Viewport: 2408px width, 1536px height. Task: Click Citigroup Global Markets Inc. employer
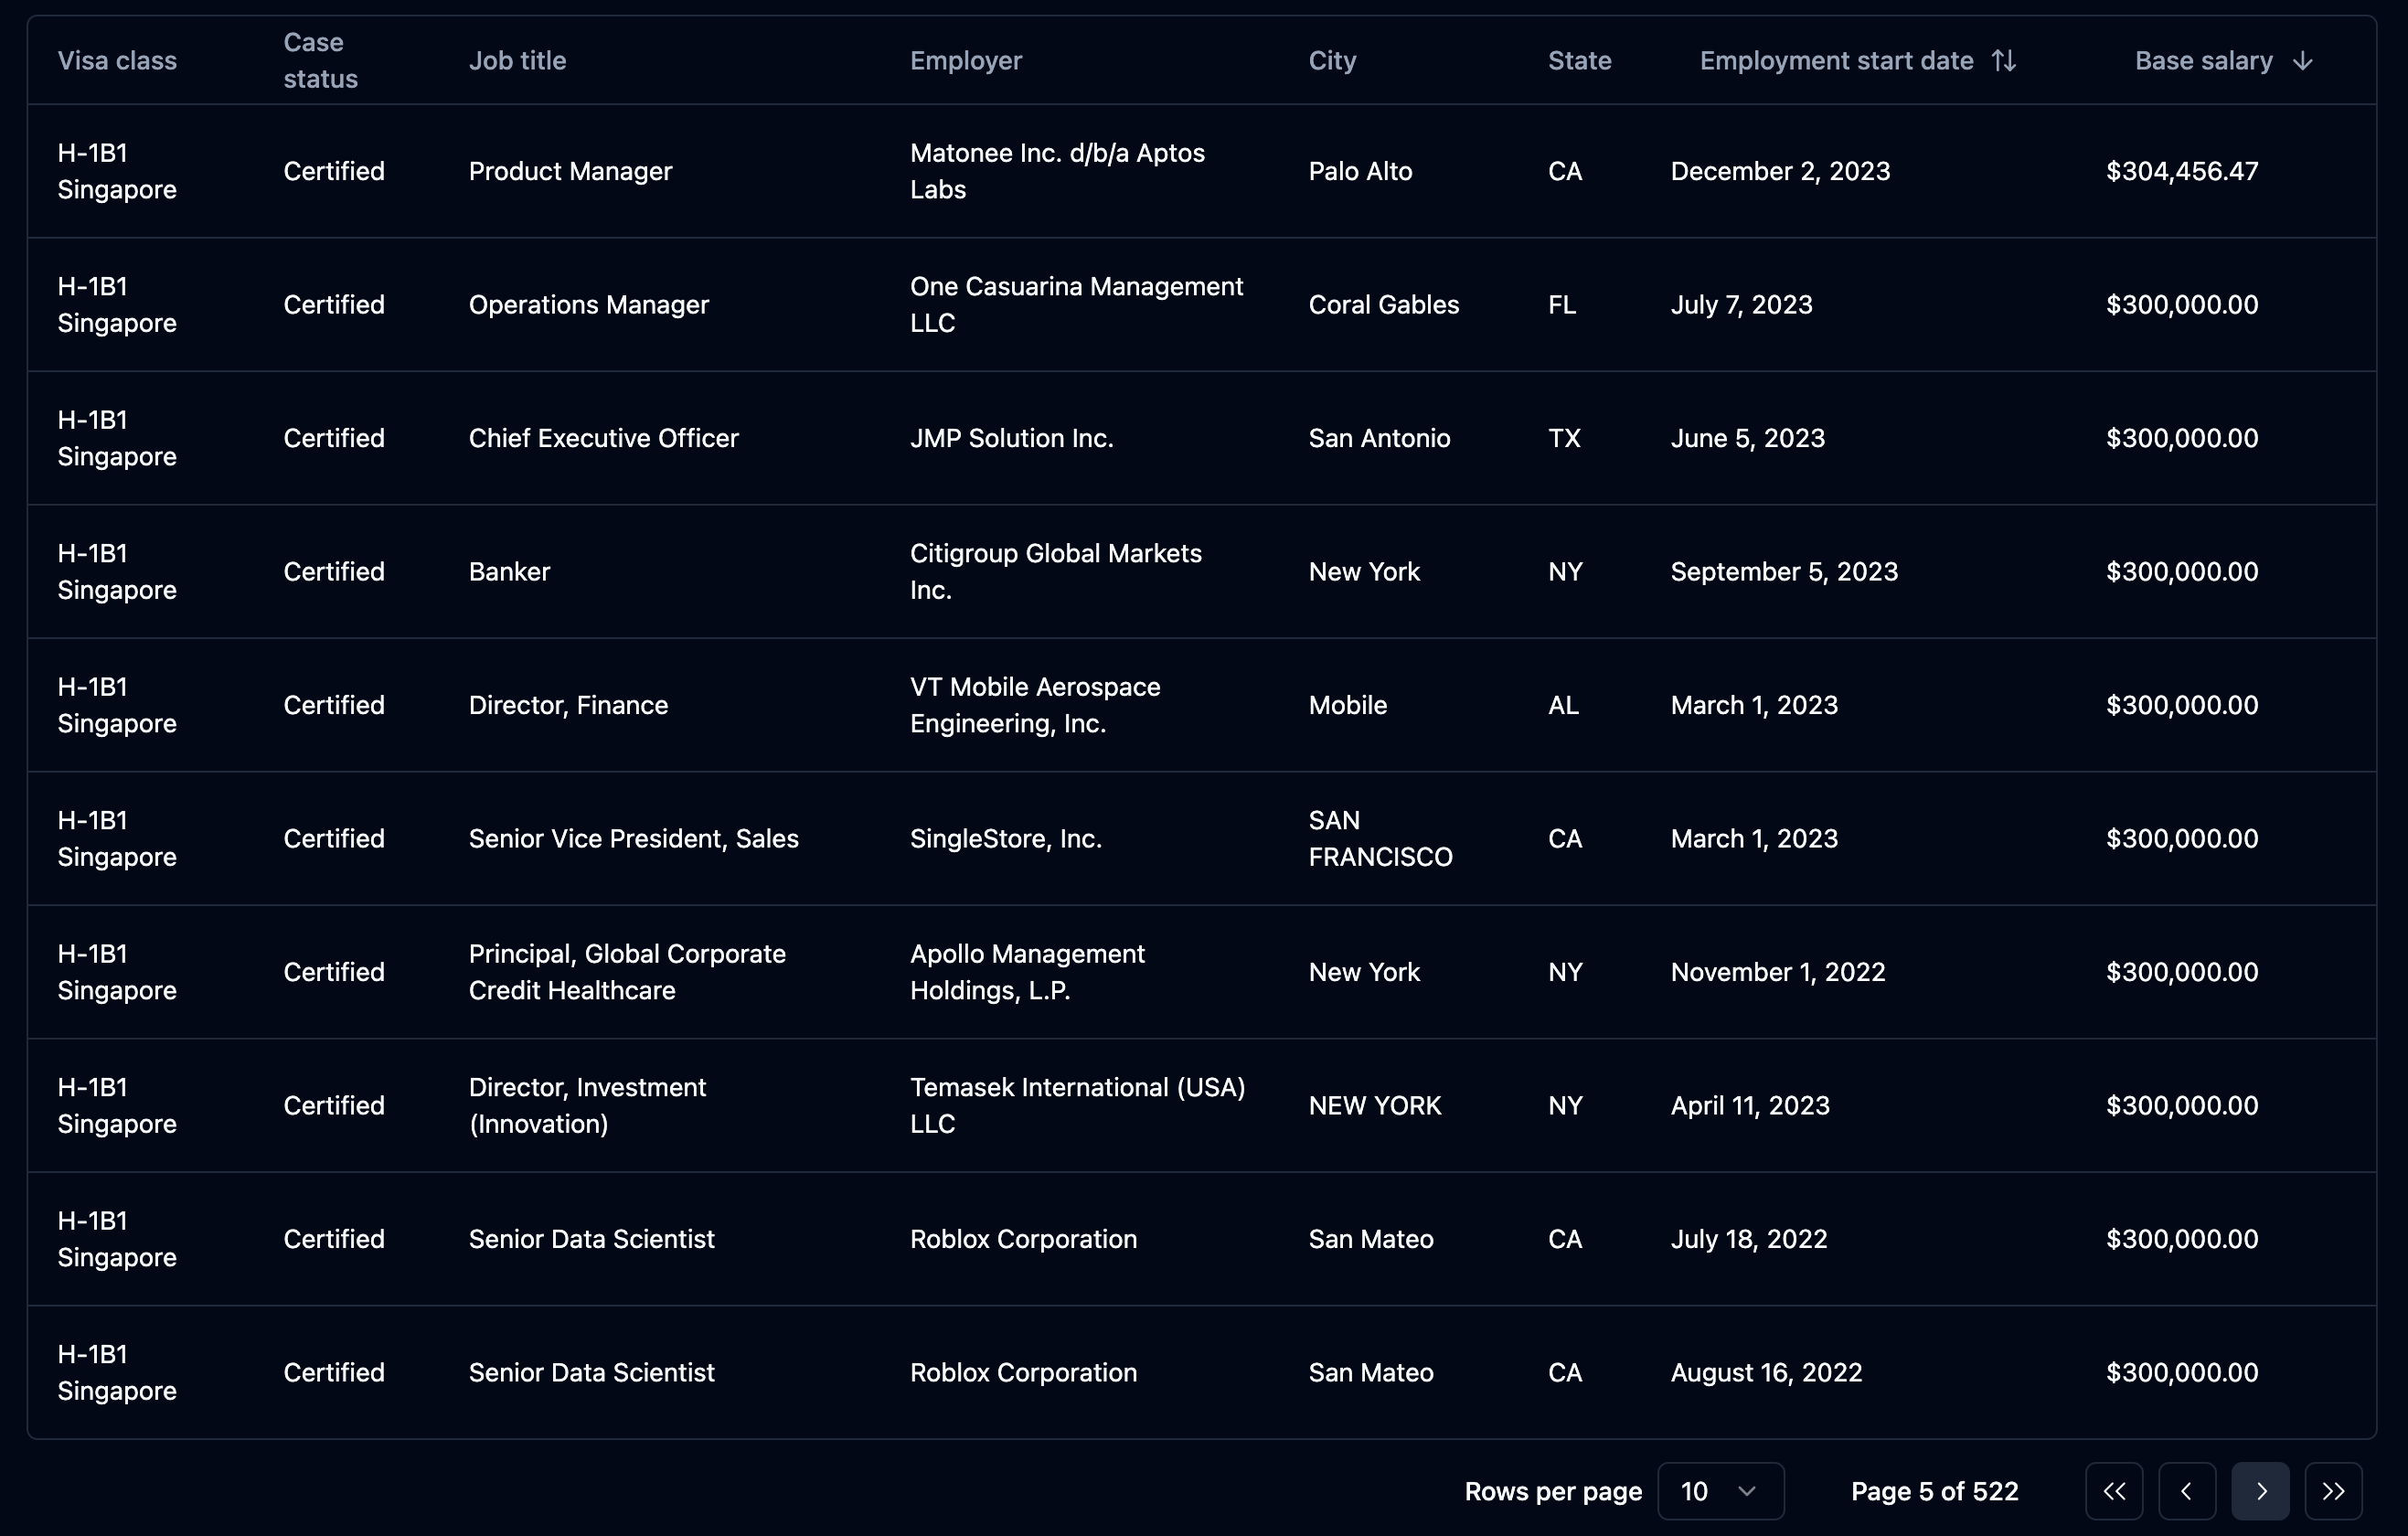(x=1055, y=572)
